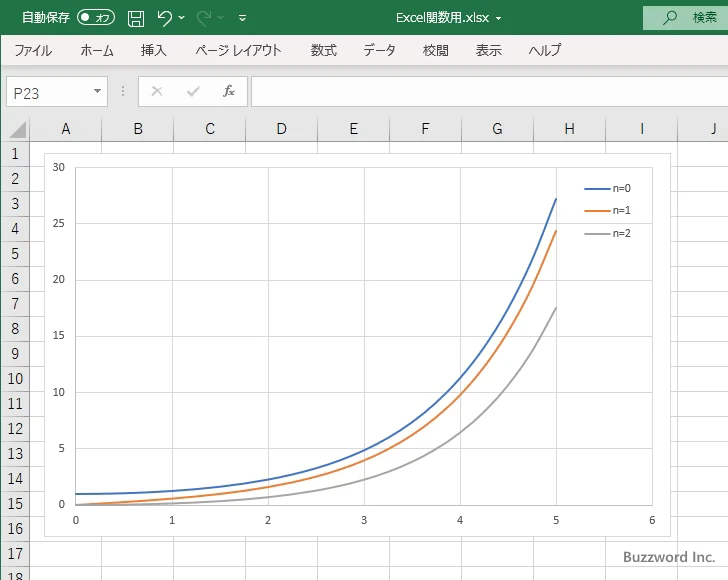The image size is (728, 580).
Task: Click the Undo arrow icon
Action: point(164,18)
